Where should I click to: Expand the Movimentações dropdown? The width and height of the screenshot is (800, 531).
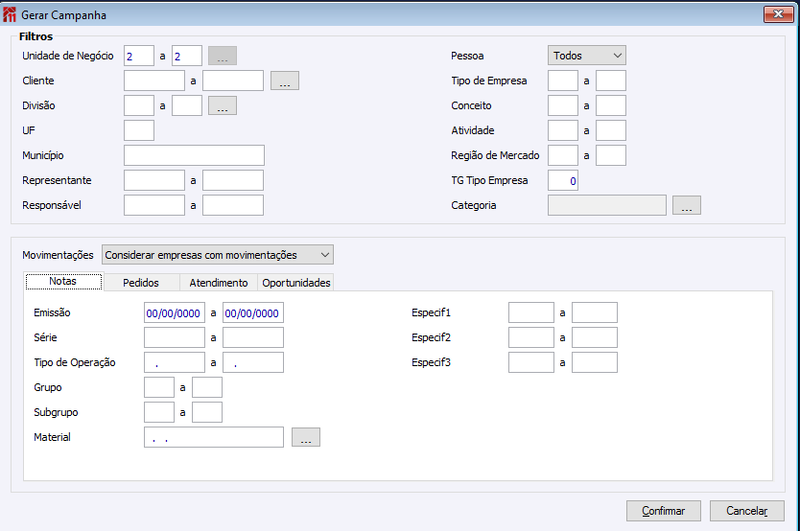(218, 255)
